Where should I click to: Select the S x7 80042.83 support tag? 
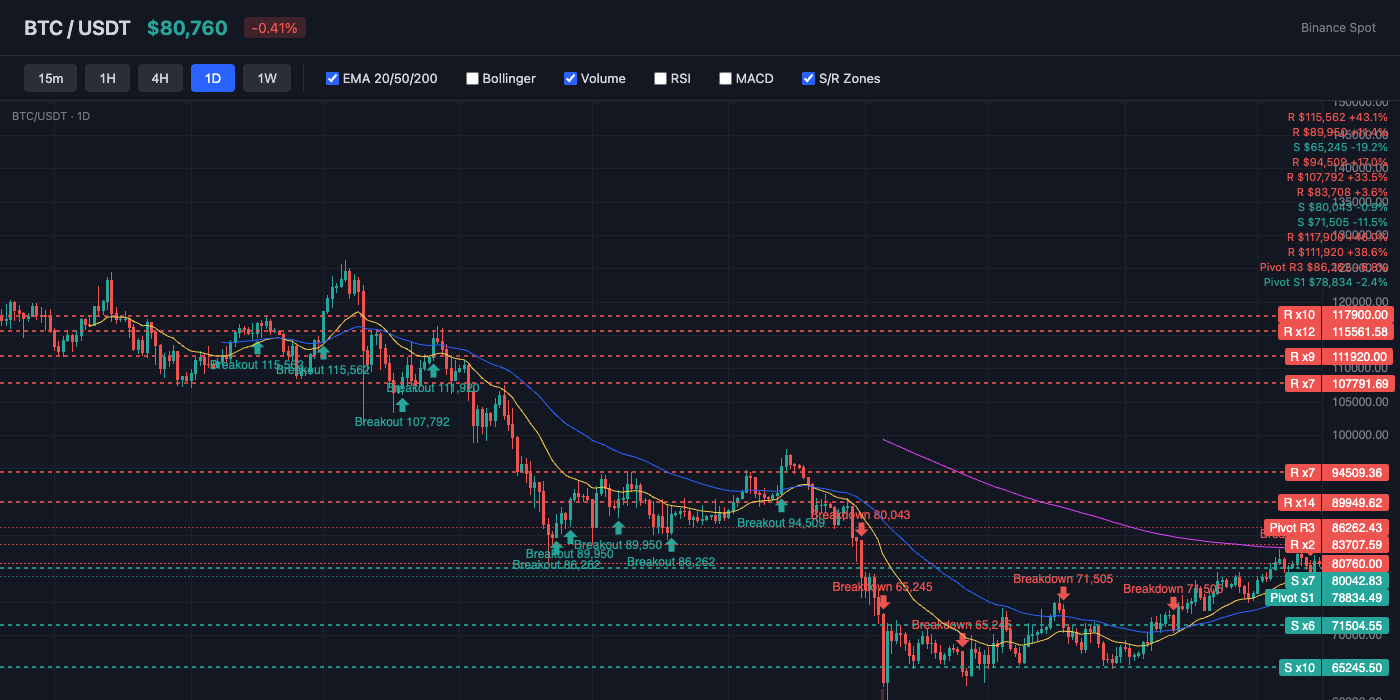coord(1339,580)
